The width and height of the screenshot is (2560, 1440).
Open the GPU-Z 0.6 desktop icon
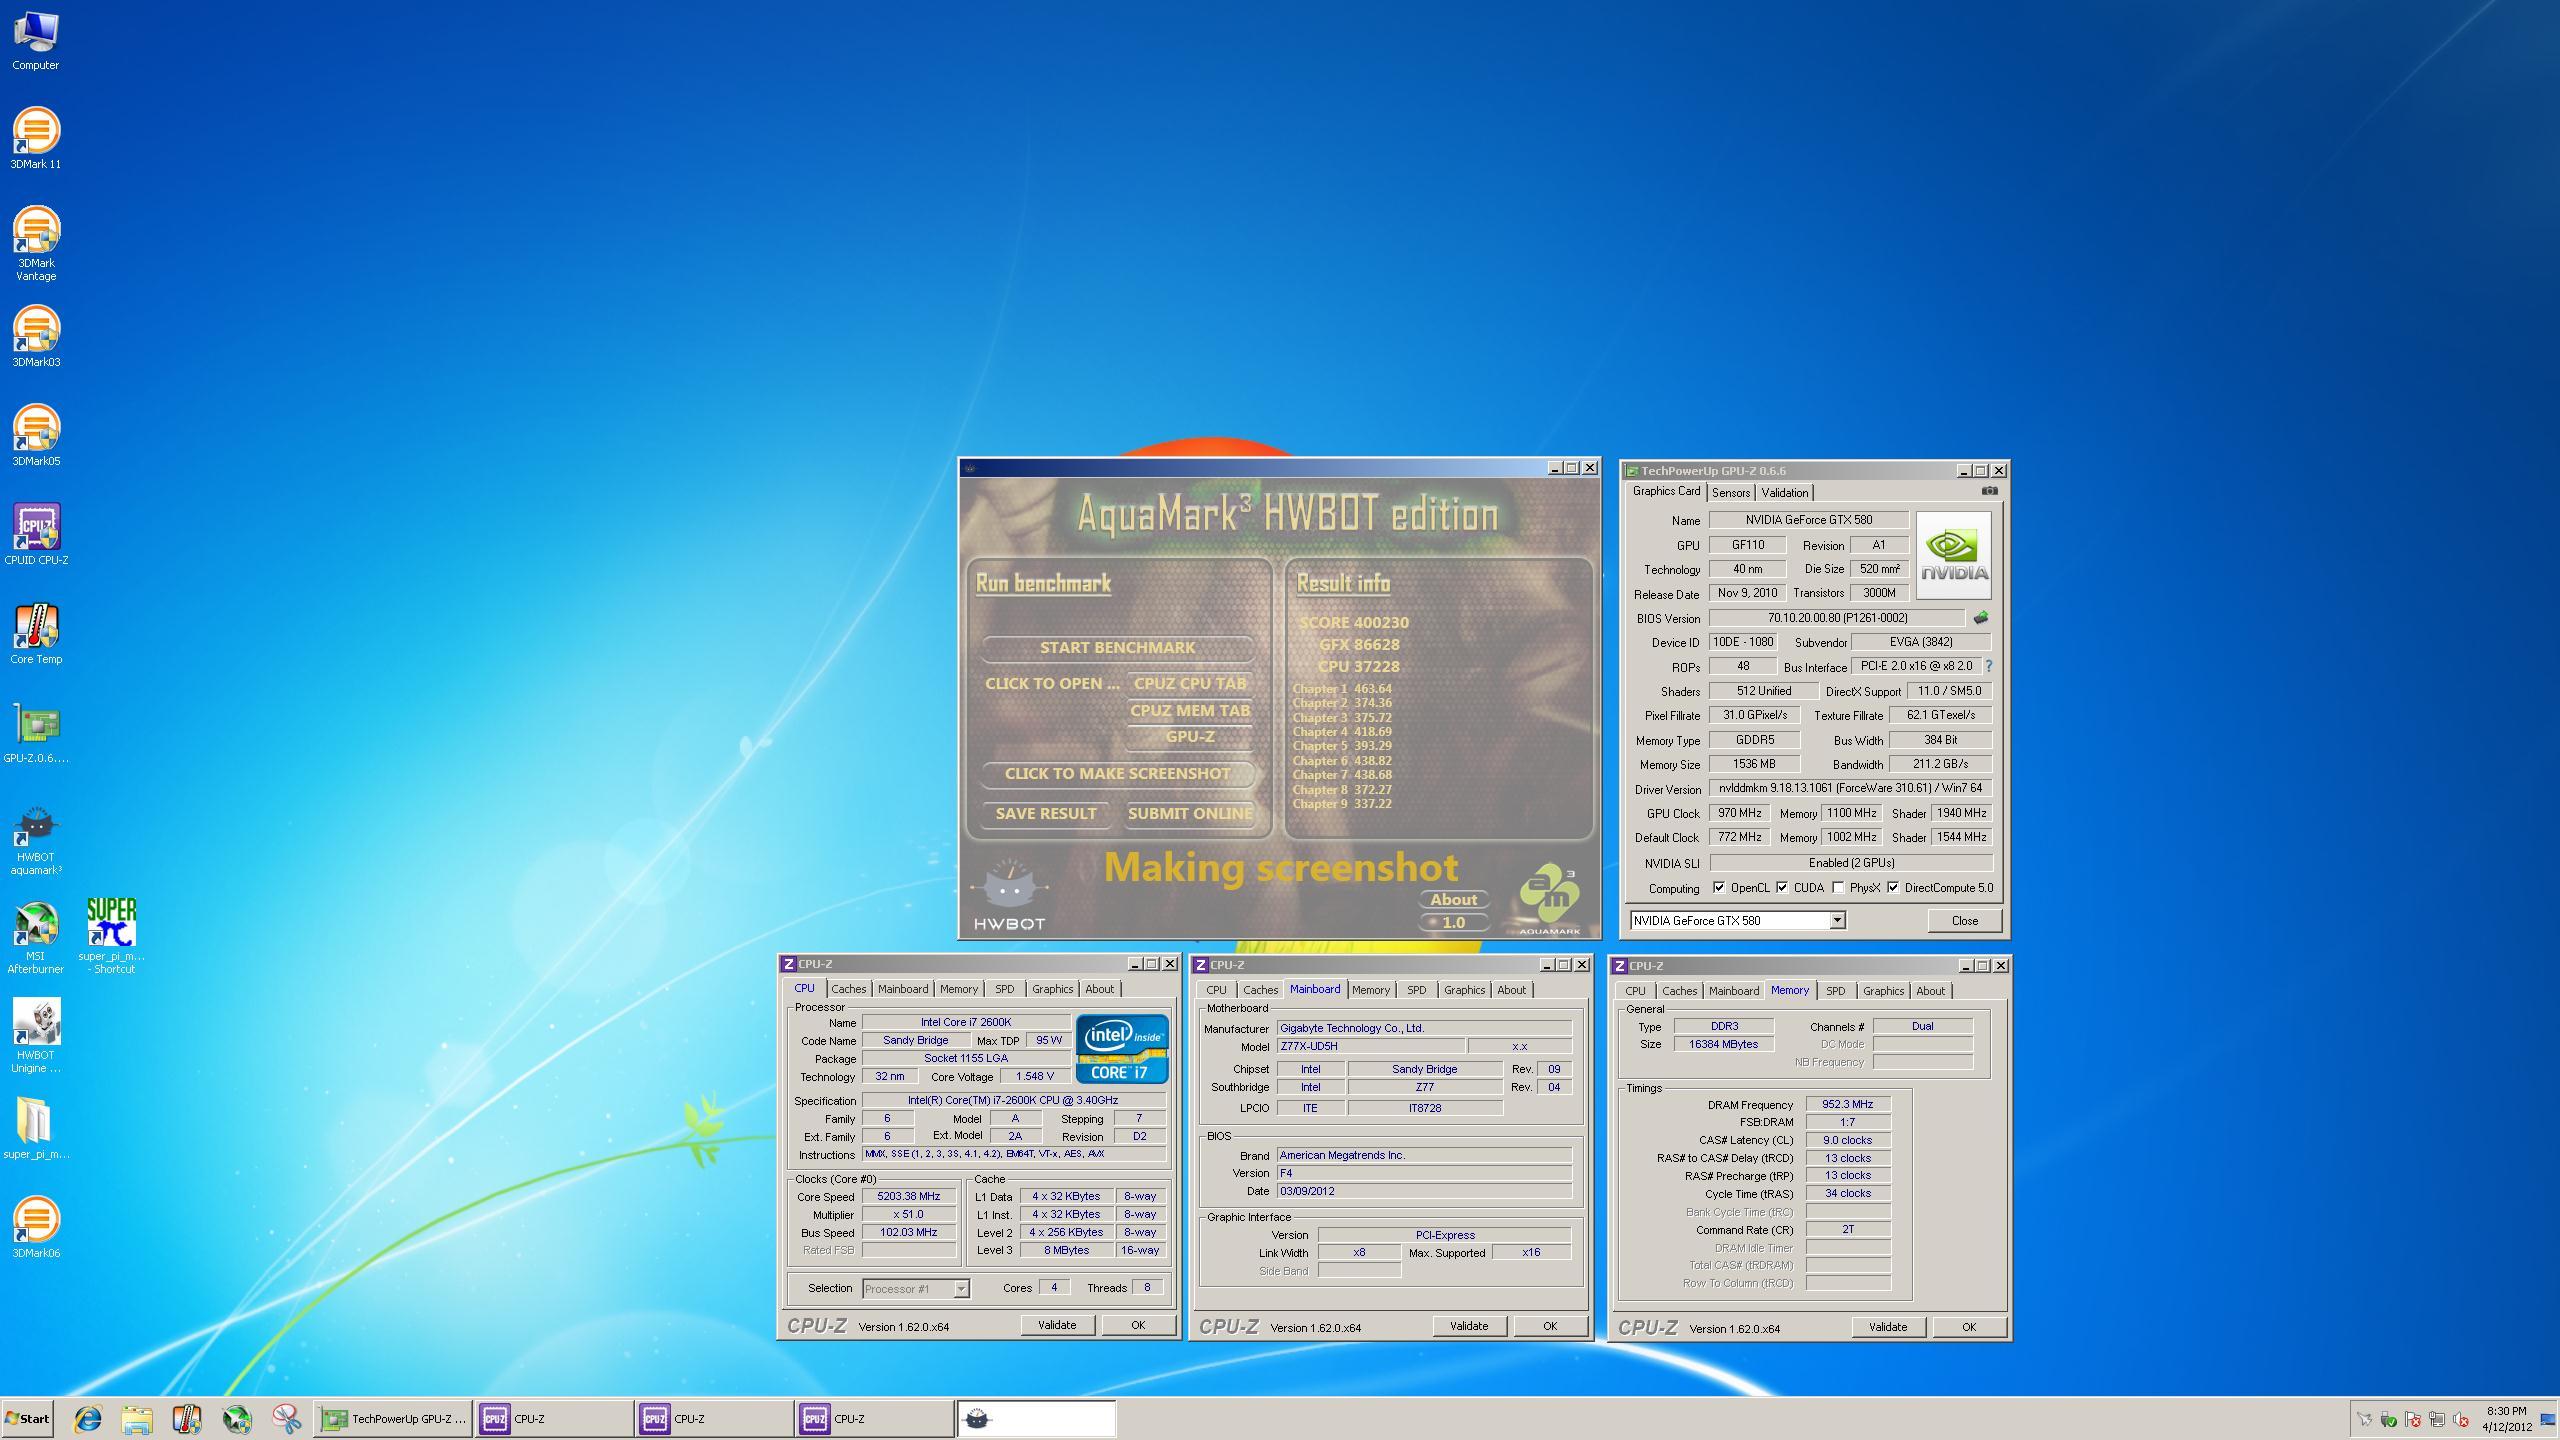(x=36, y=732)
